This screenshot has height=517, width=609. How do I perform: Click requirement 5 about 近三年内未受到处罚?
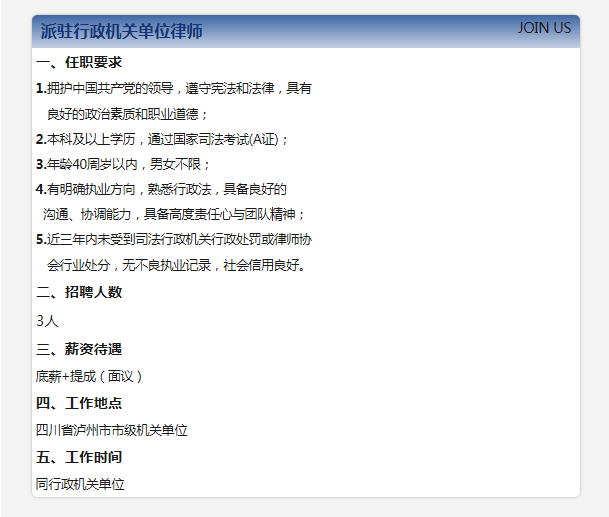[173, 240]
